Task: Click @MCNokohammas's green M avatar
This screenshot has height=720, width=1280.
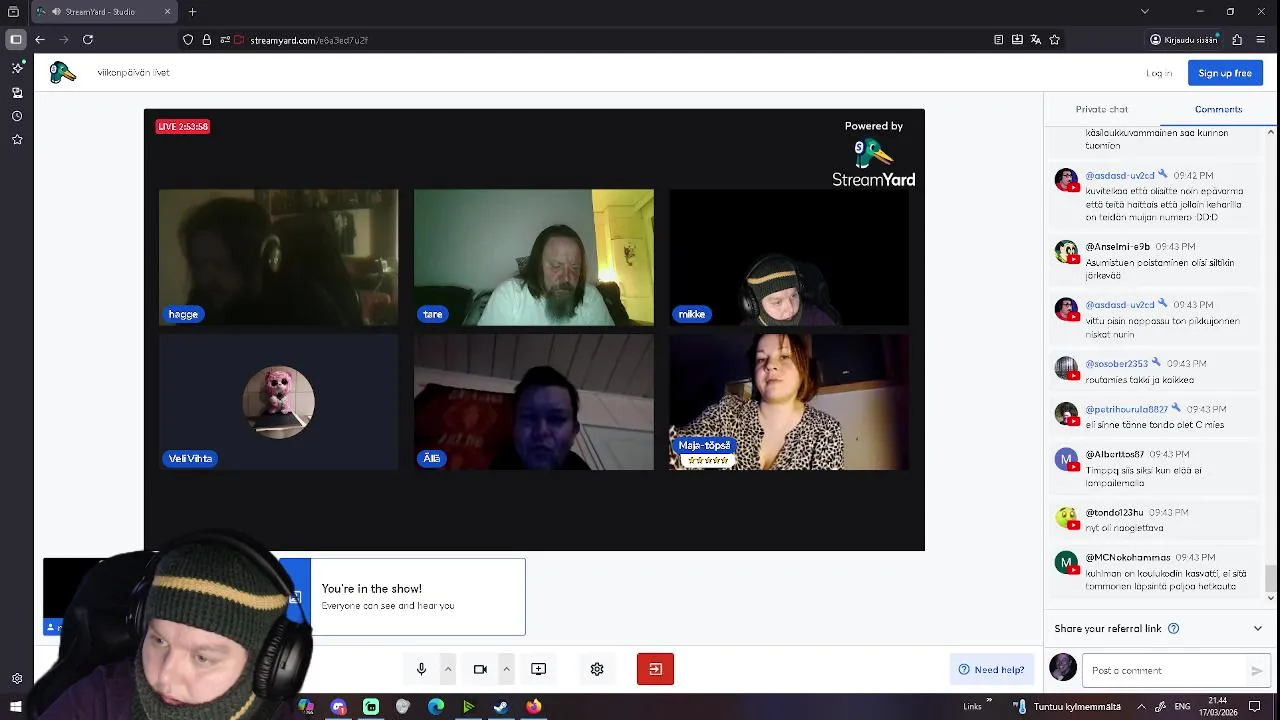Action: pos(1066,563)
